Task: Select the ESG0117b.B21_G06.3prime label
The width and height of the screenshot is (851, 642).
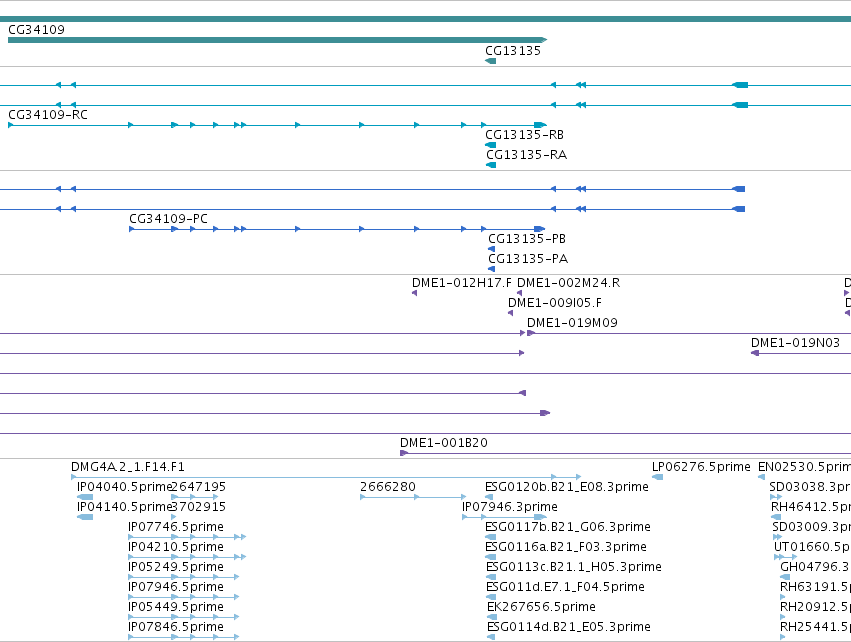Action: point(568,527)
